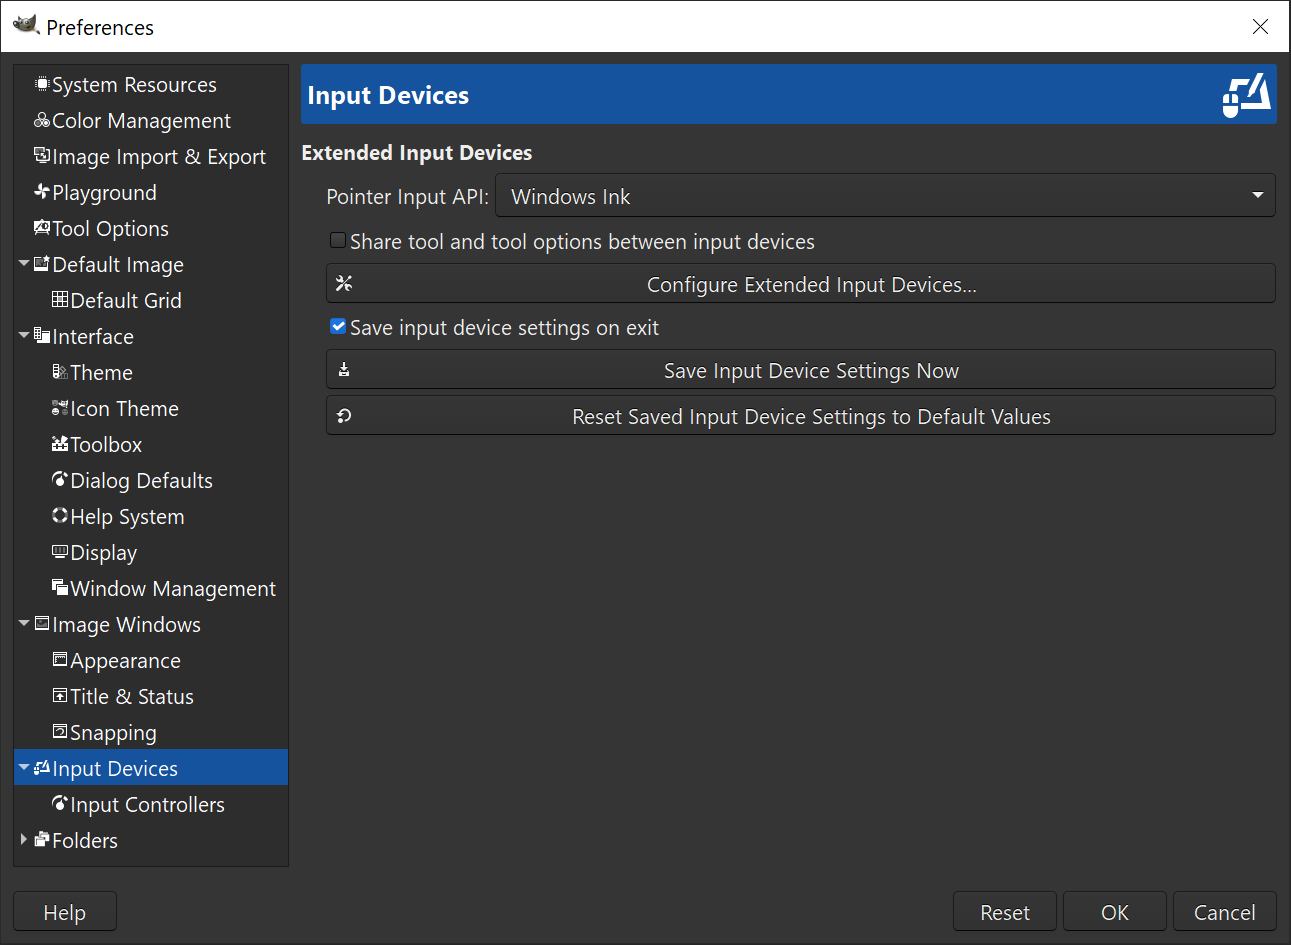
Task: Click the Help button
Action: [x=64, y=911]
